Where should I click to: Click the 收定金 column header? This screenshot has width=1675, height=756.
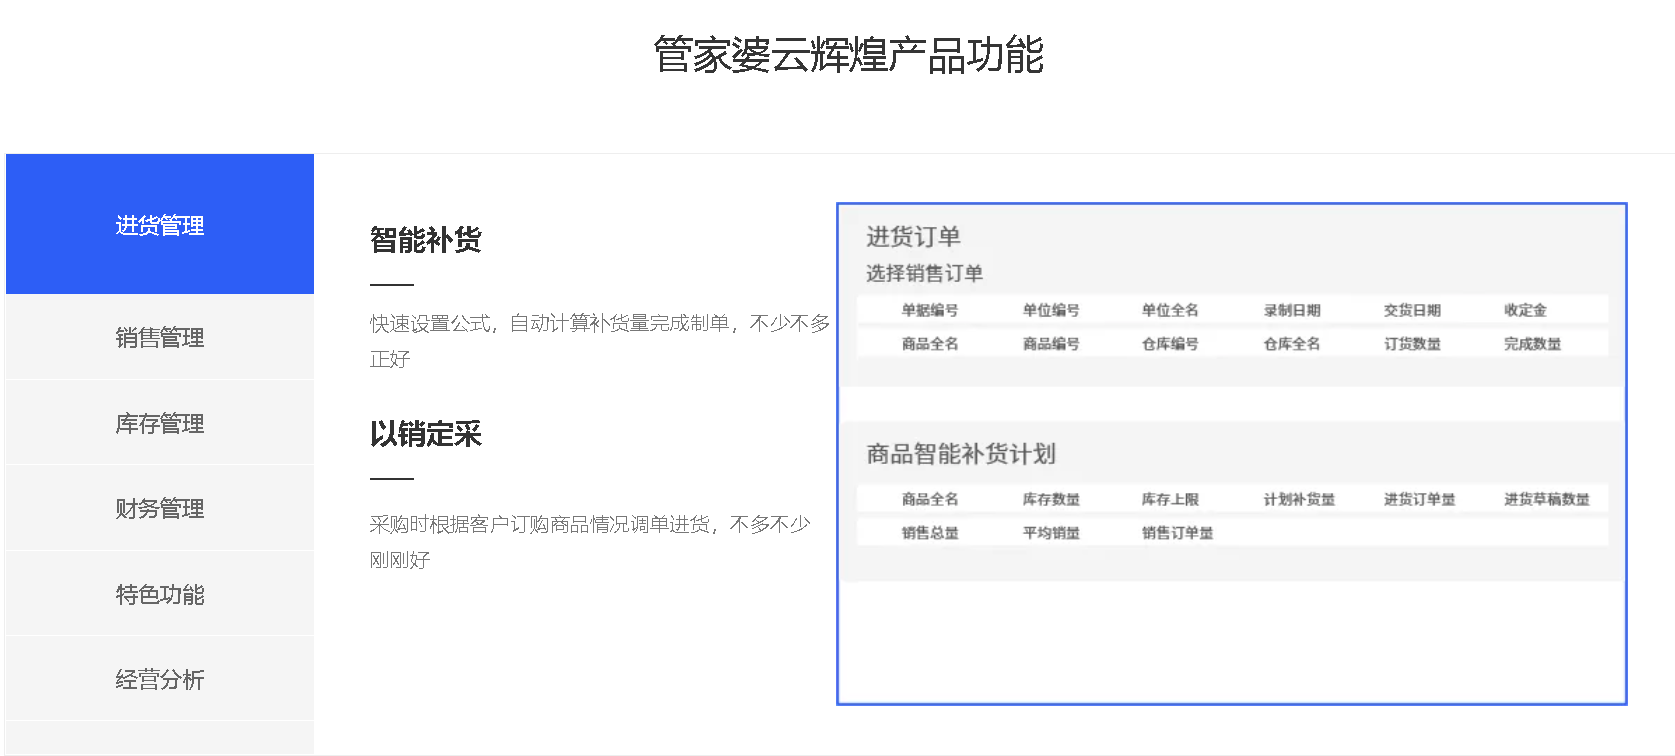click(1525, 310)
